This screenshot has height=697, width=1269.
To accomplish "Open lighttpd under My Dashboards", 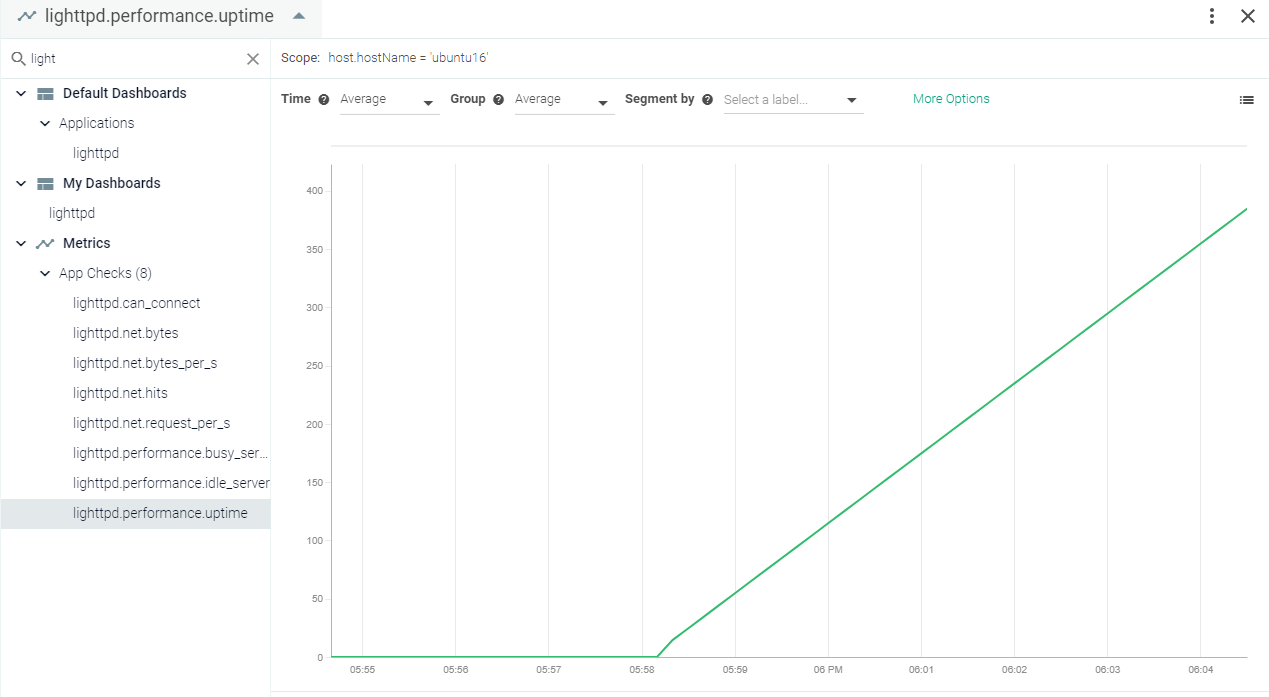I will 72,213.
